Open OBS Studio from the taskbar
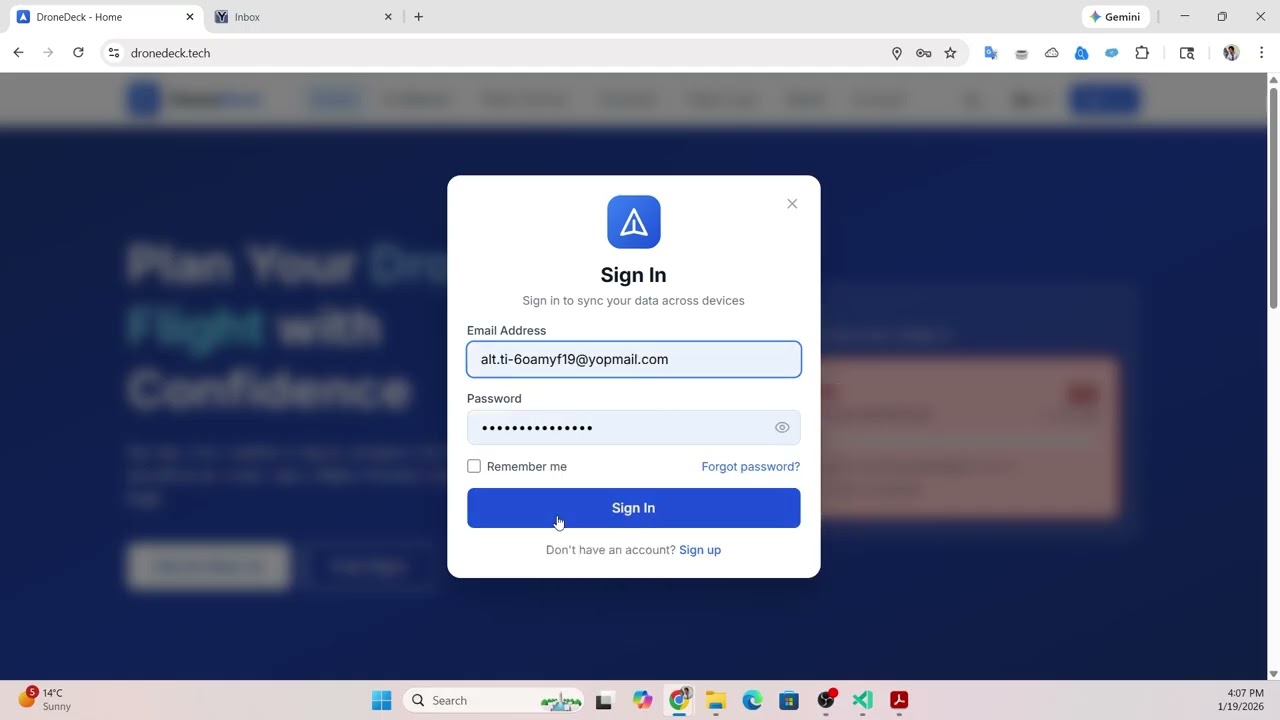Image resolution: width=1280 pixels, height=720 pixels. (826, 700)
